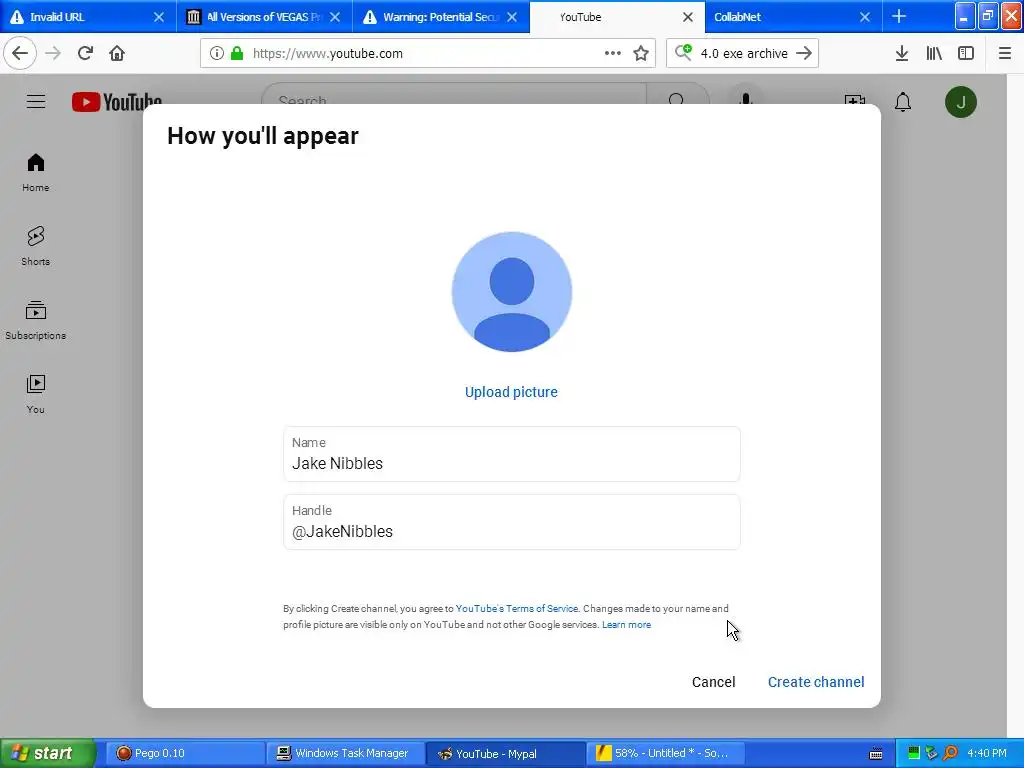Click YouTube search magnifier button
1024x768 pixels.
click(x=677, y=99)
